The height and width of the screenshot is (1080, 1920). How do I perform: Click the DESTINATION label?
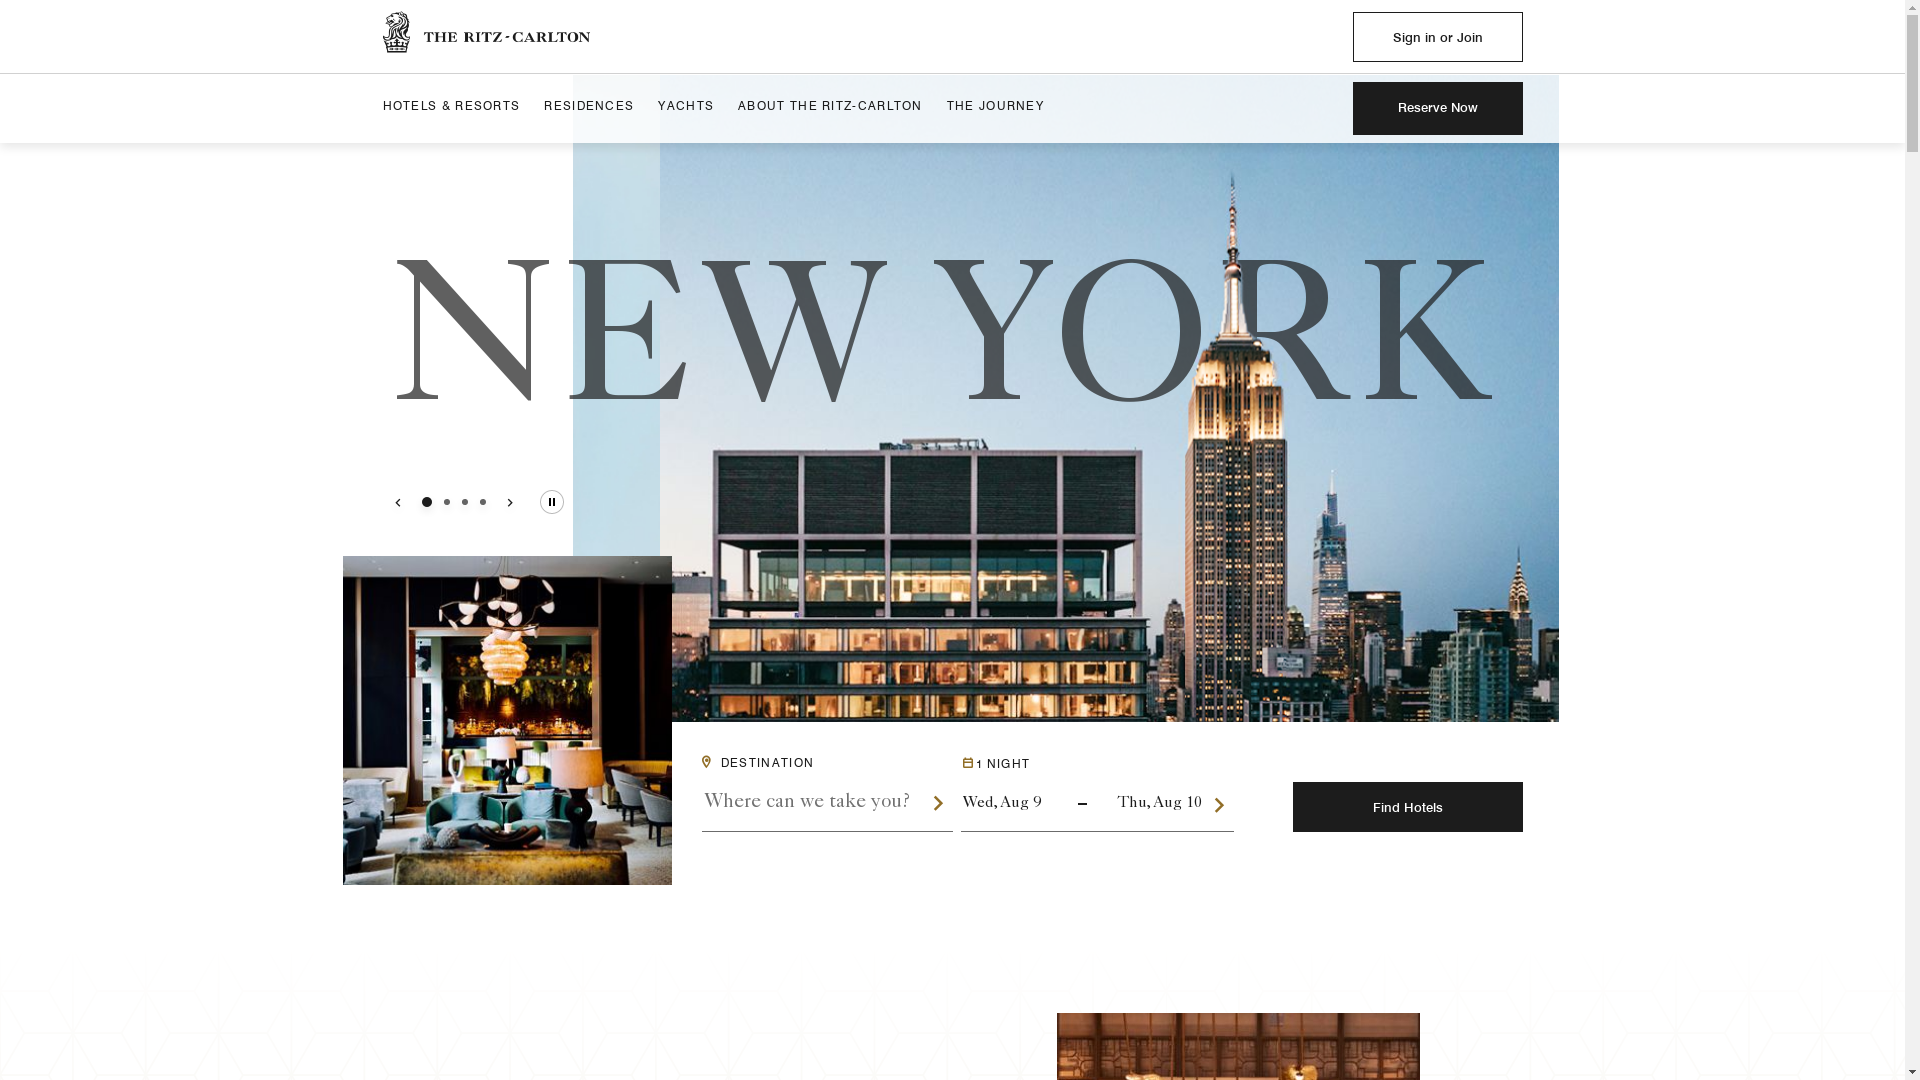click(x=767, y=763)
